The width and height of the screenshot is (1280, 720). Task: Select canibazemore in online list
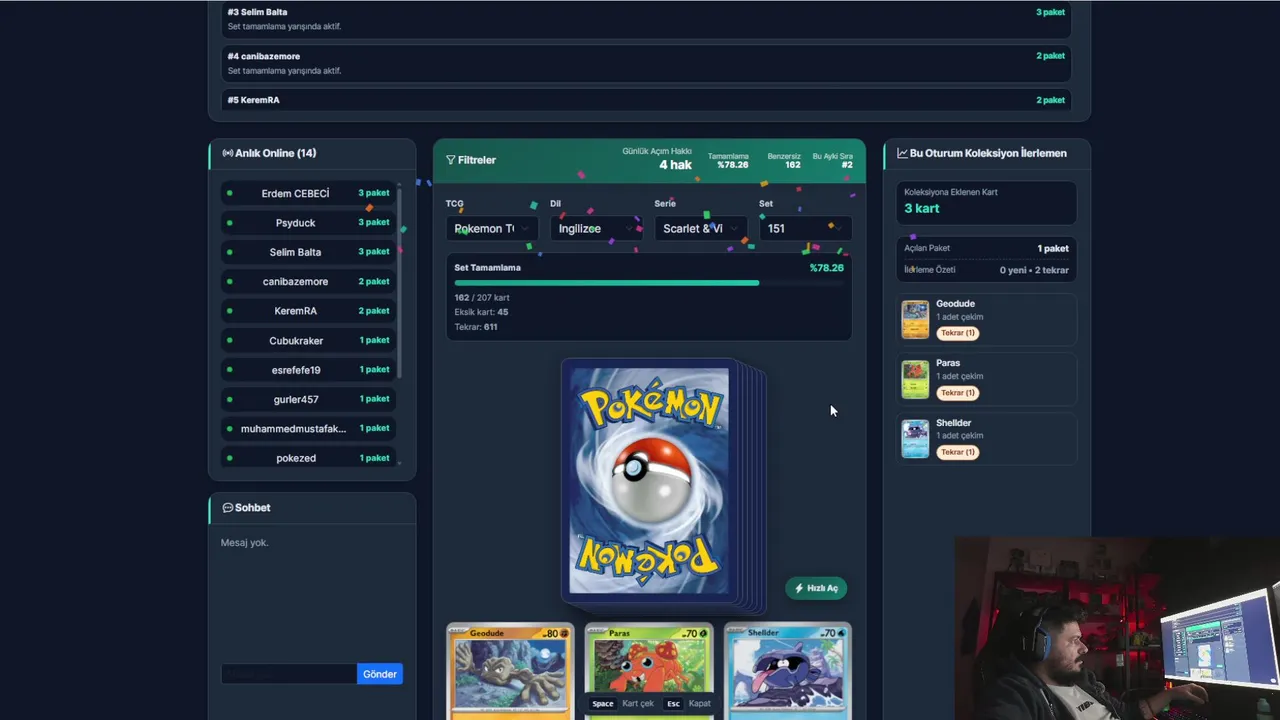click(310, 282)
